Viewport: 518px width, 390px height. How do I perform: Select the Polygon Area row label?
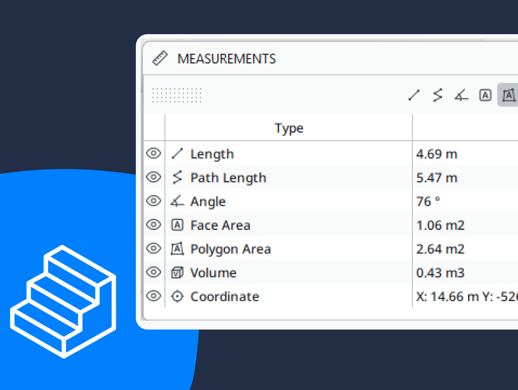coord(231,249)
